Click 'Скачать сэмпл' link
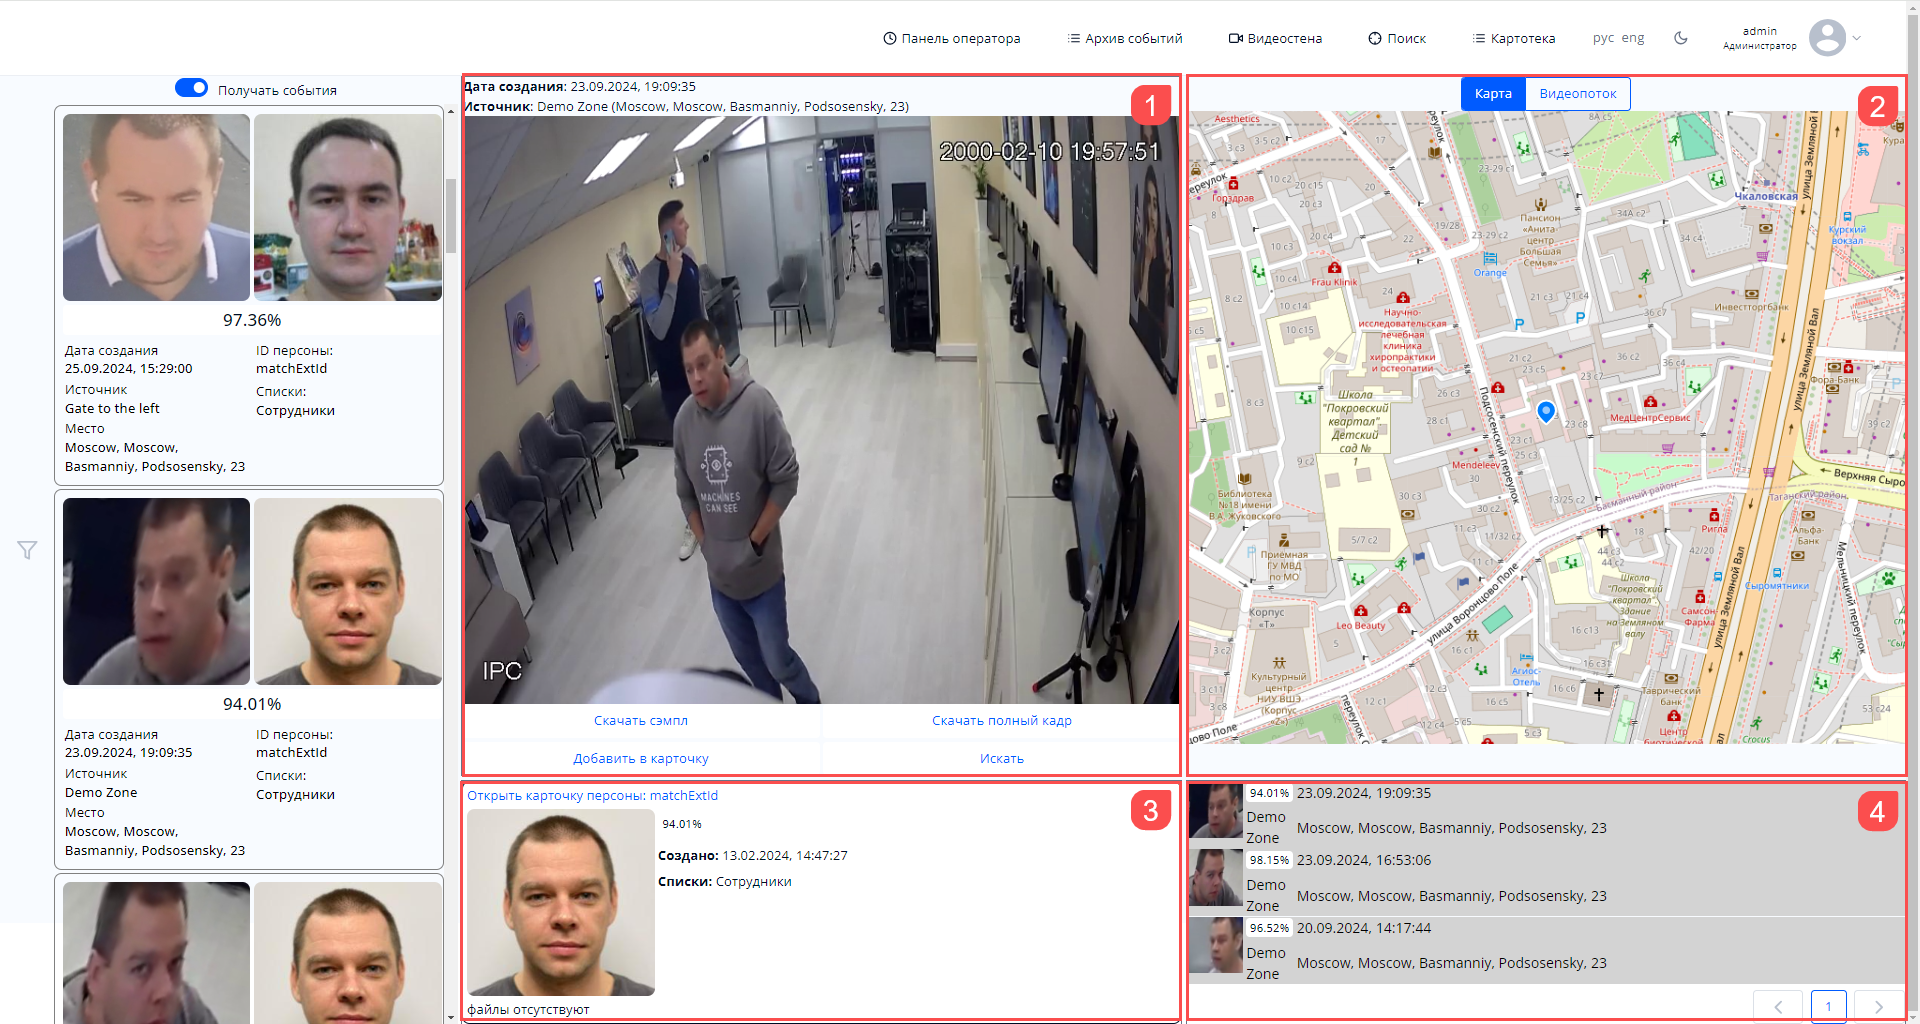Image resolution: width=1920 pixels, height=1024 pixels. [x=641, y=720]
